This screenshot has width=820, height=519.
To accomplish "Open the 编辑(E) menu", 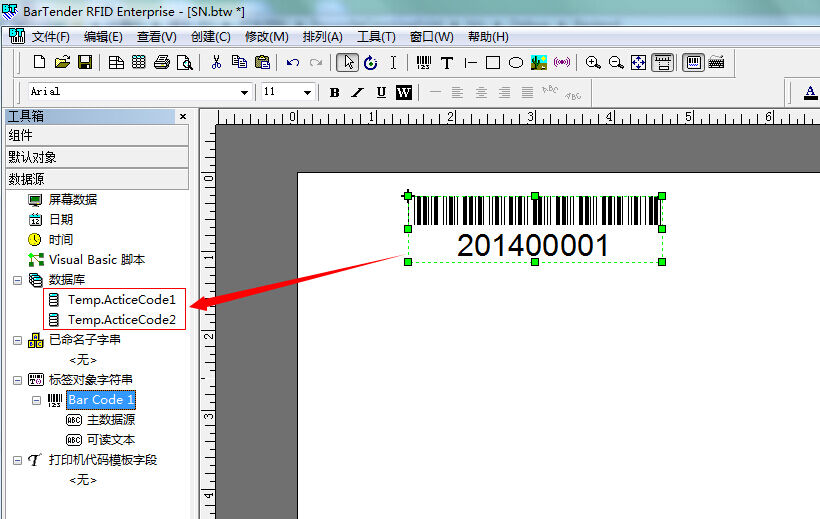I will point(103,37).
